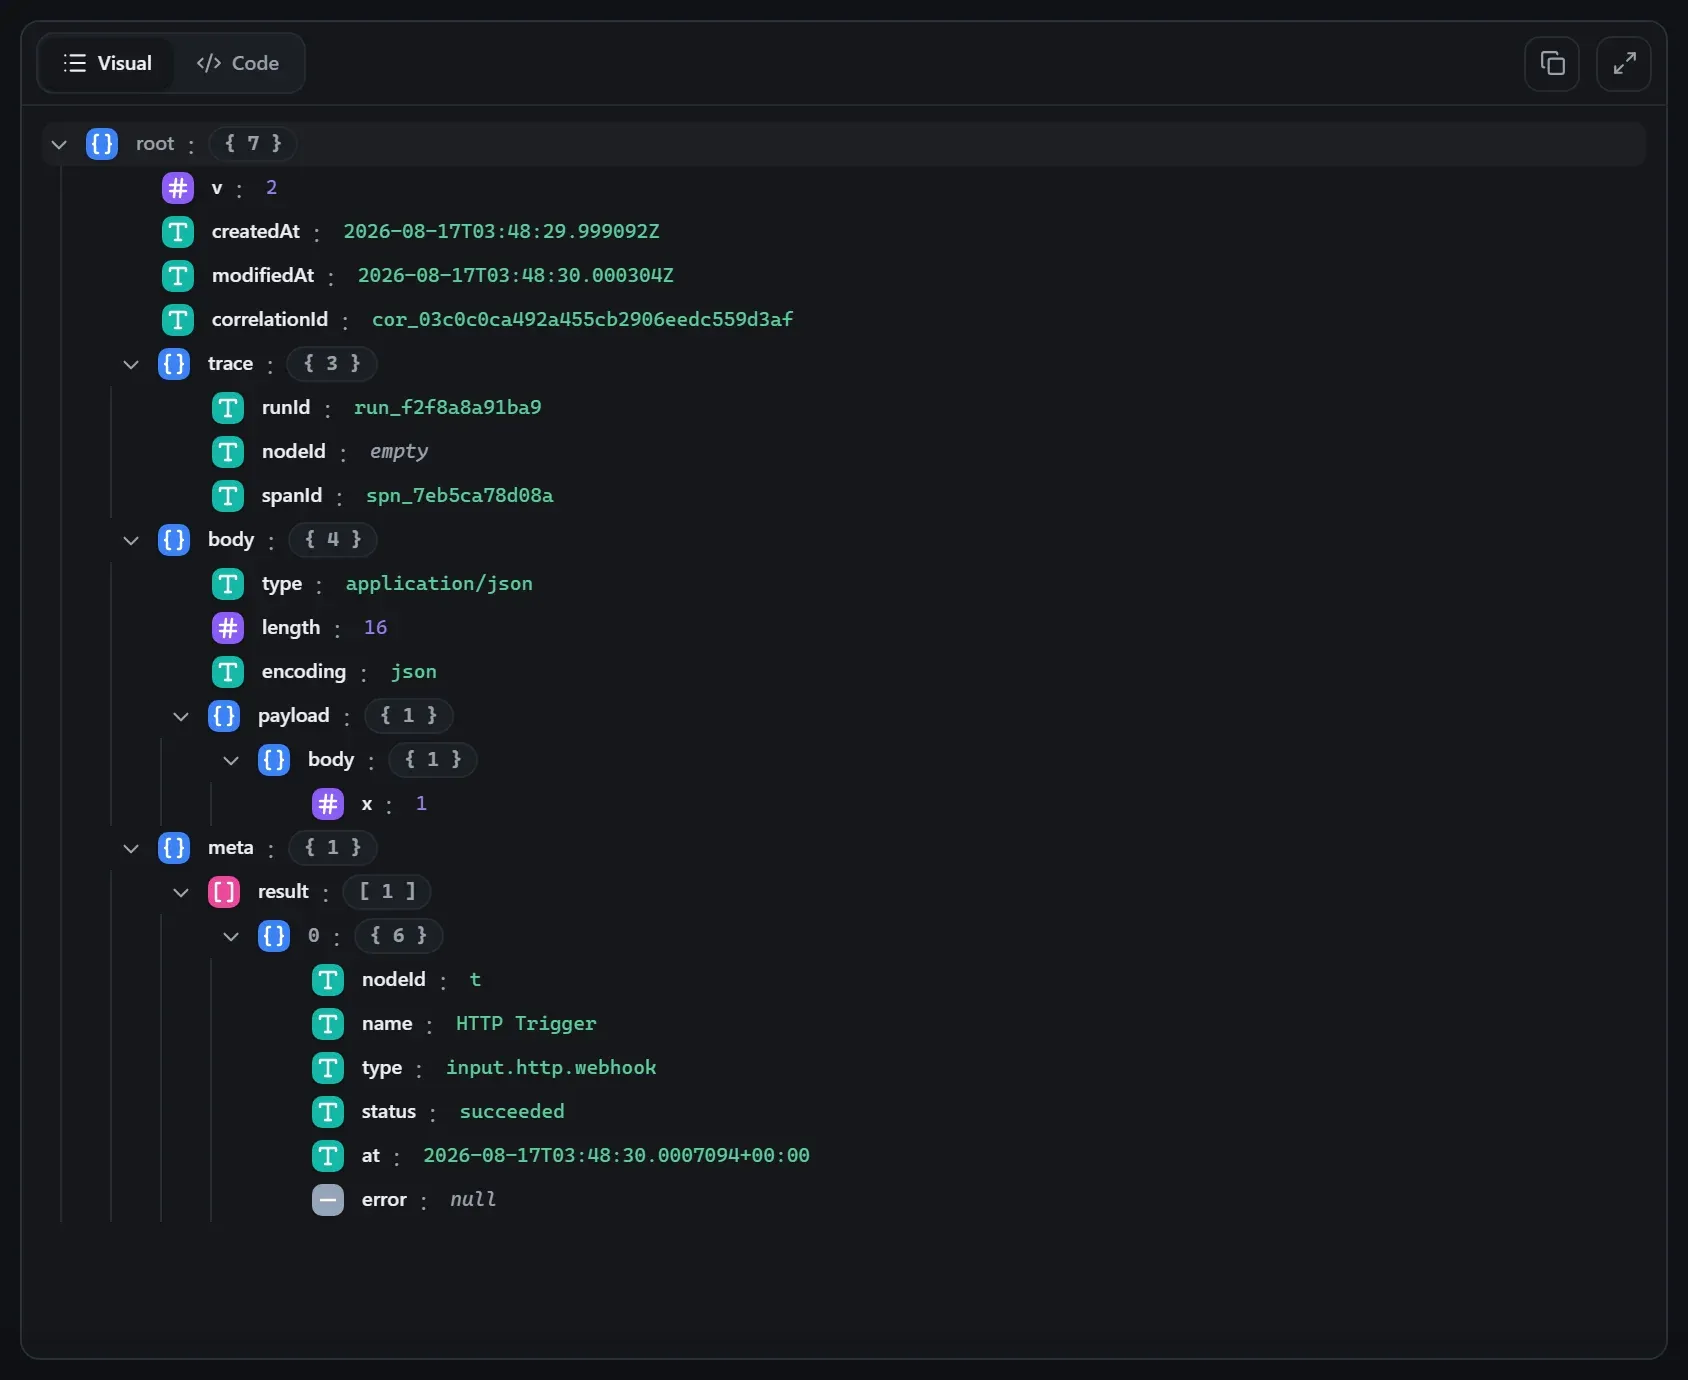Click the text icon beside status
Image resolution: width=1688 pixels, height=1380 pixels.
(x=328, y=1112)
